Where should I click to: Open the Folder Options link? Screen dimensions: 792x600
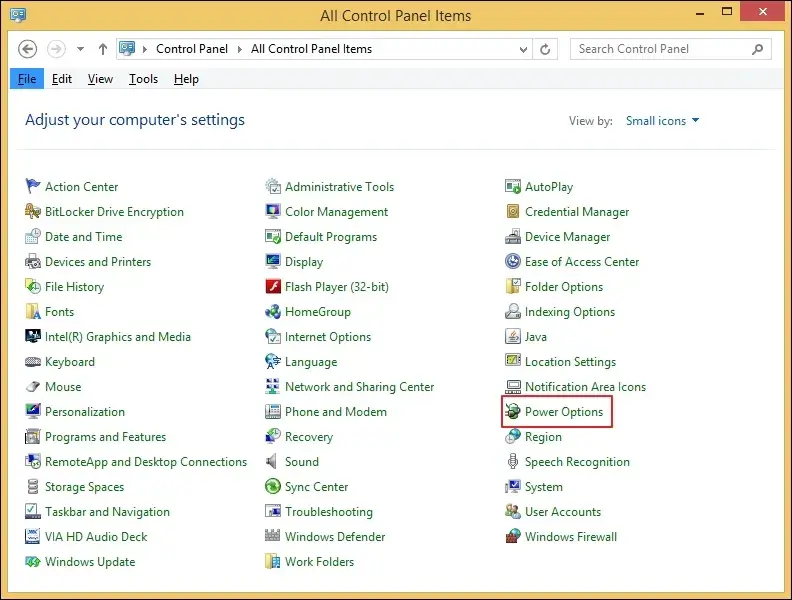click(x=564, y=286)
